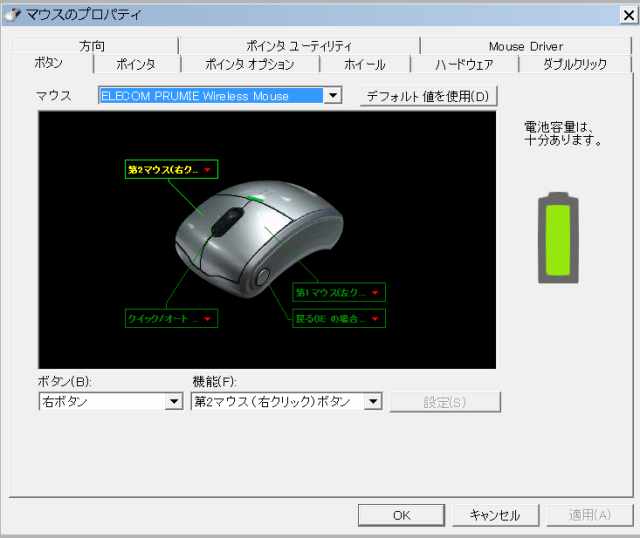The height and width of the screenshot is (538, 640).
Task: Open the ダブルクリック tab
Action: (574, 64)
